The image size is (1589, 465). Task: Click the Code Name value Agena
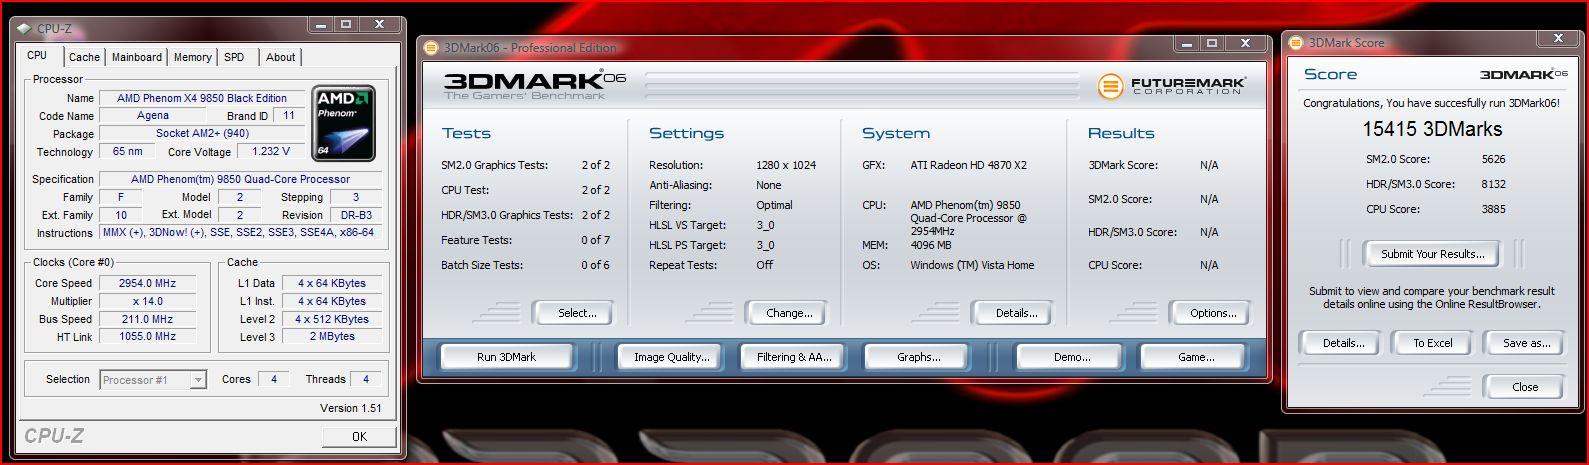click(153, 116)
